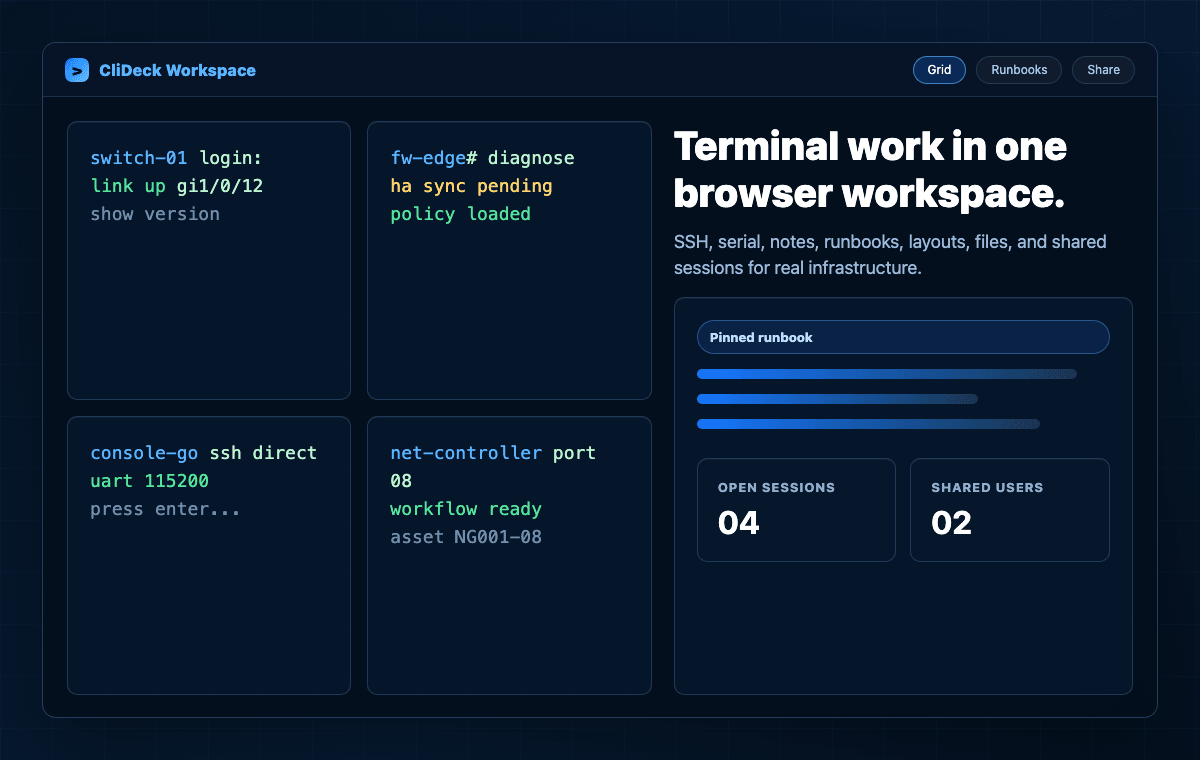The height and width of the screenshot is (760, 1200).
Task: Click the CliDeck terminal logo icon
Action: [x=77, y=70]
